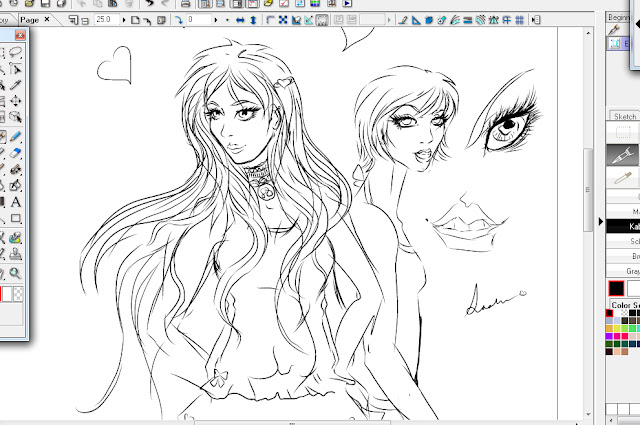
Task: Pick the large black foreground color swatch
Action: tap(616, 288)
